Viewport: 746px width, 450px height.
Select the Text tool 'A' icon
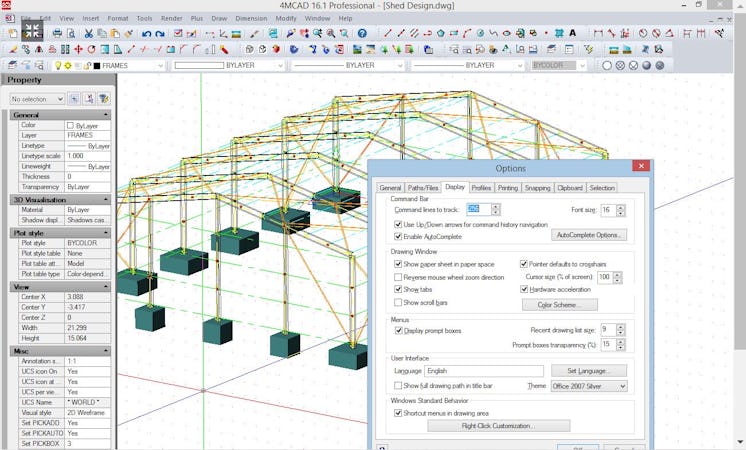tap(573, 33)
